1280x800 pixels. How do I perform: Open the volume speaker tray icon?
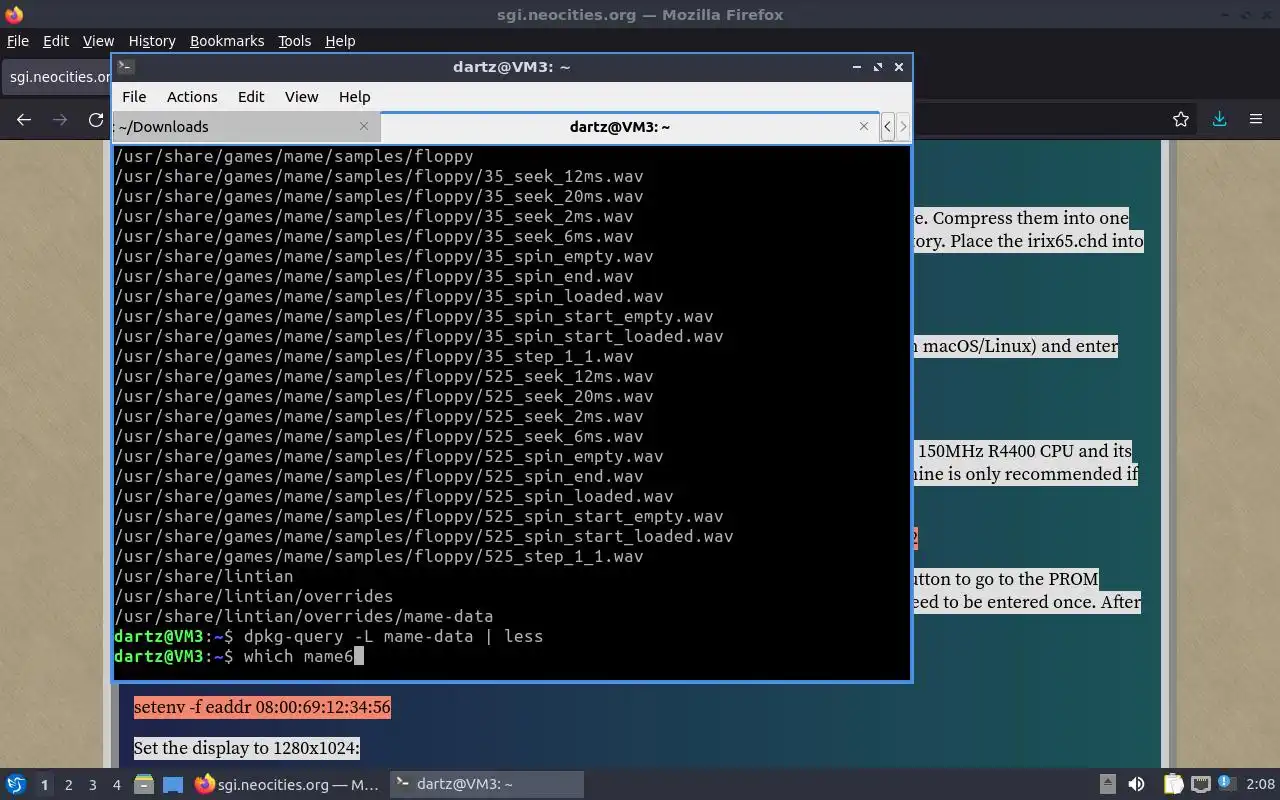[1136, 785]
